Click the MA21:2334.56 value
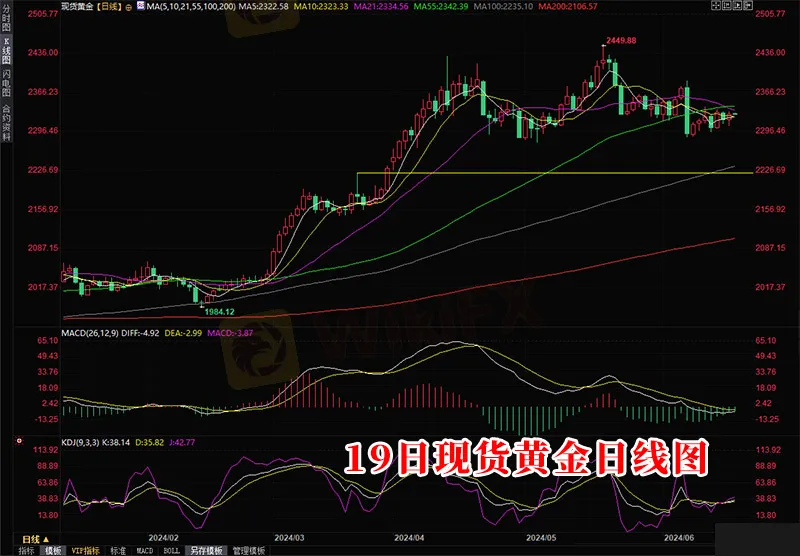This screenshot has width=800, height=556. [x=381, y=7]
